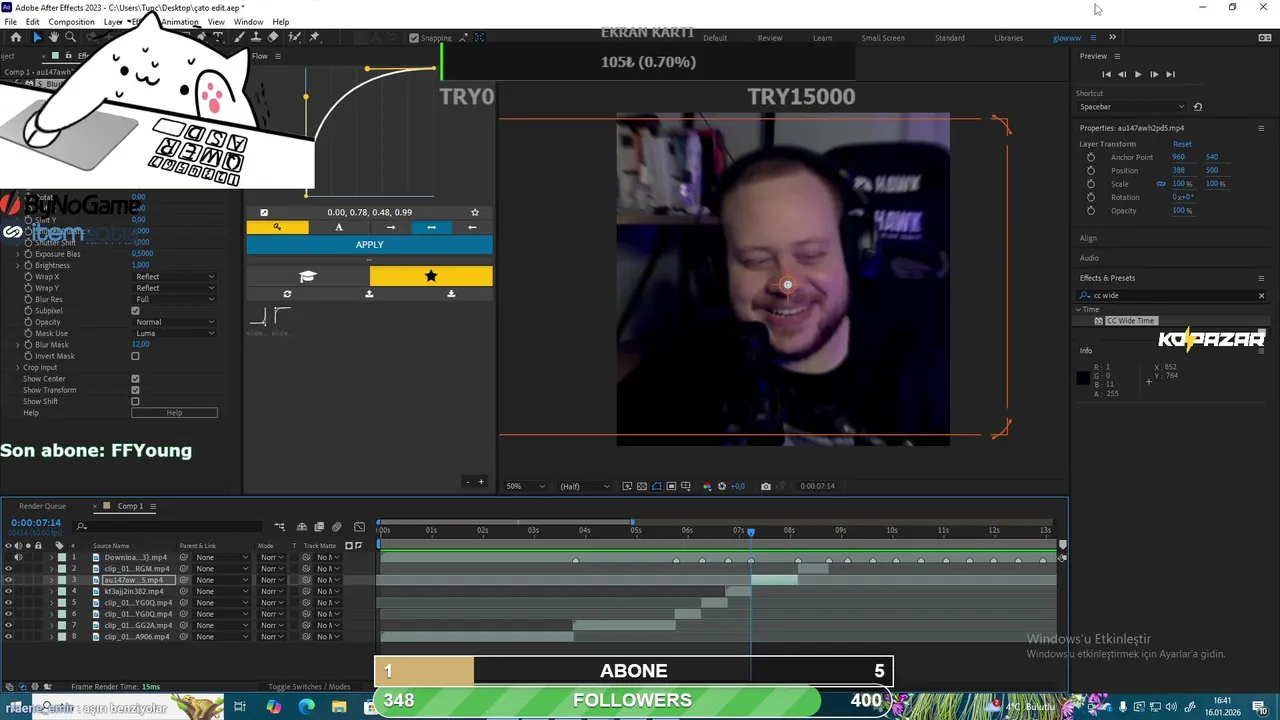Click the shy layers icon in timeline
This screenshot has height=720, width=1280.
(x=302, y=527)
